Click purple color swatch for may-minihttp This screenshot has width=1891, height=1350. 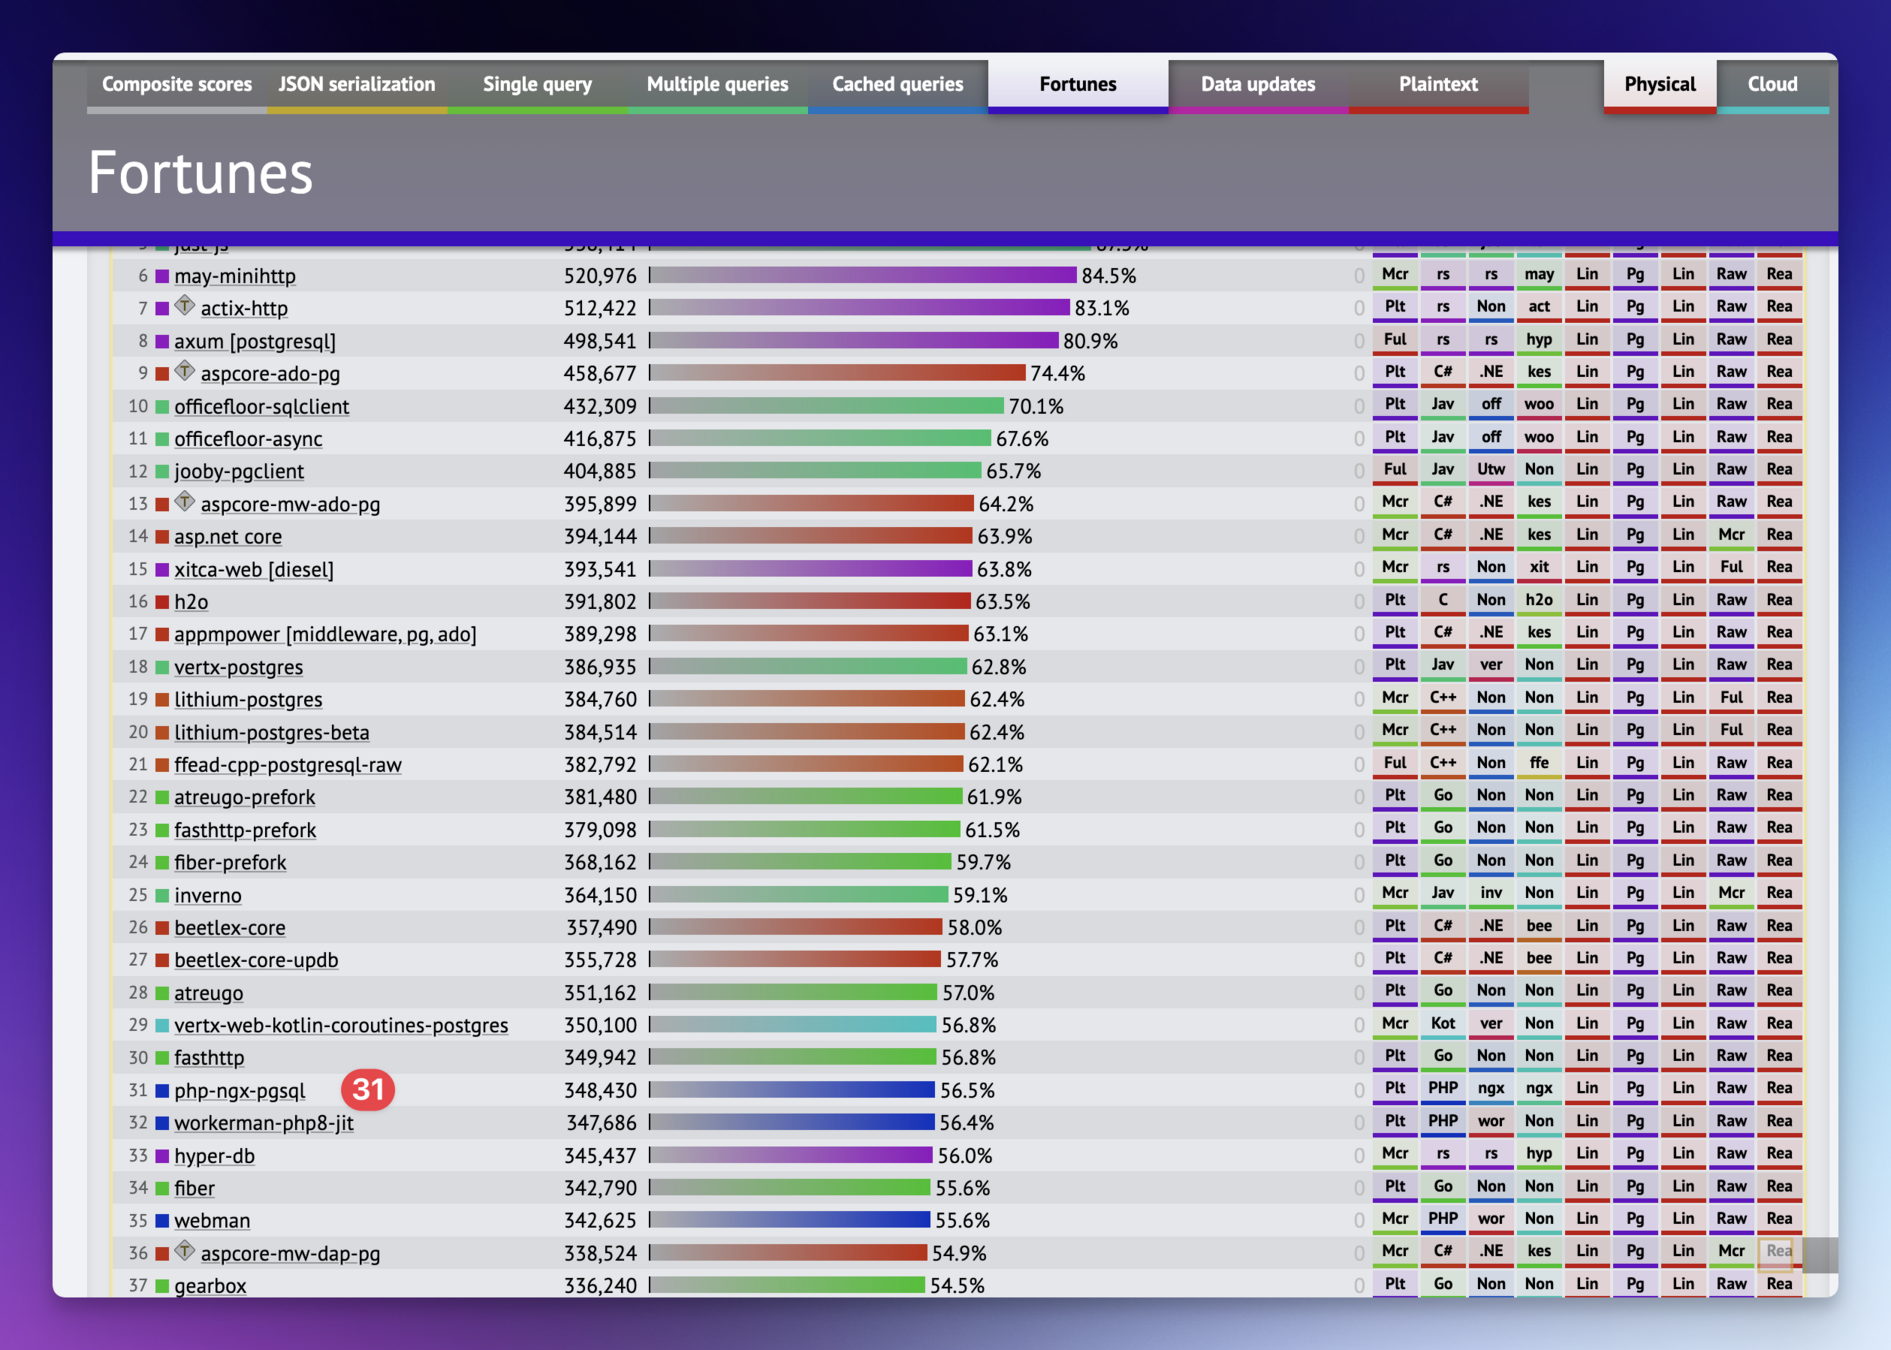[x=162, y=276]
